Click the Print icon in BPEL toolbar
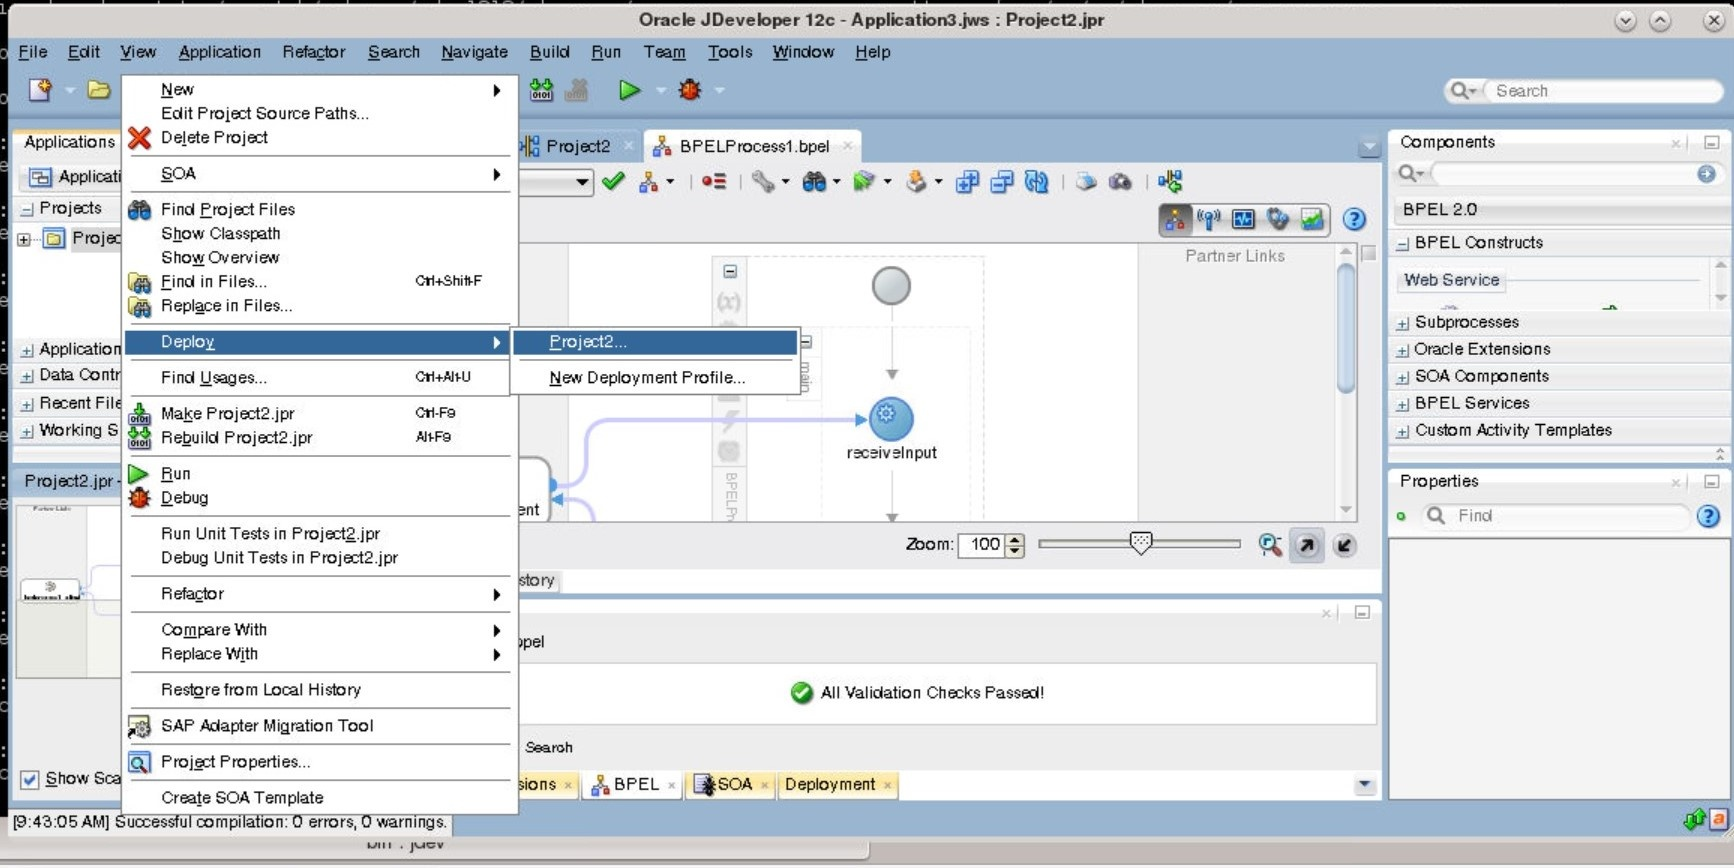Image resolution: width=1734 pixels, height=868 pixels. point(1086,181)
